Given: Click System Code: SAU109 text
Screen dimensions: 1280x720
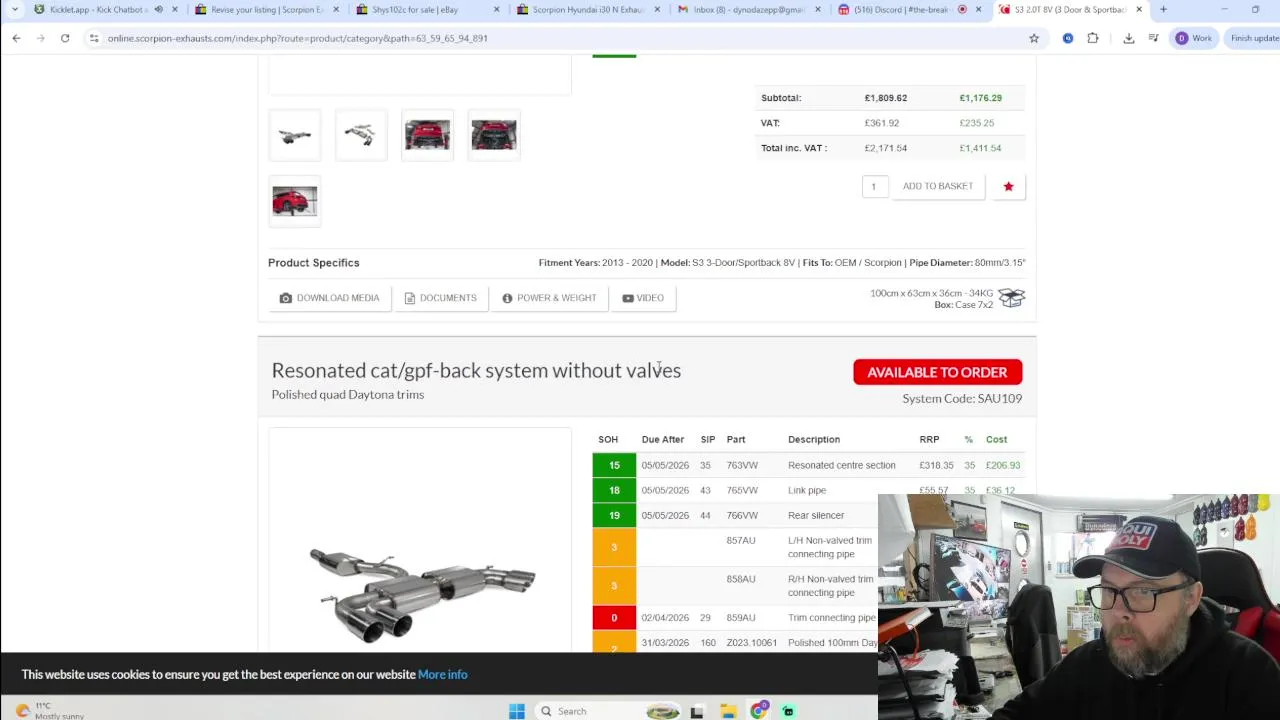Looking at the screenshot, I should click(962, 399).
